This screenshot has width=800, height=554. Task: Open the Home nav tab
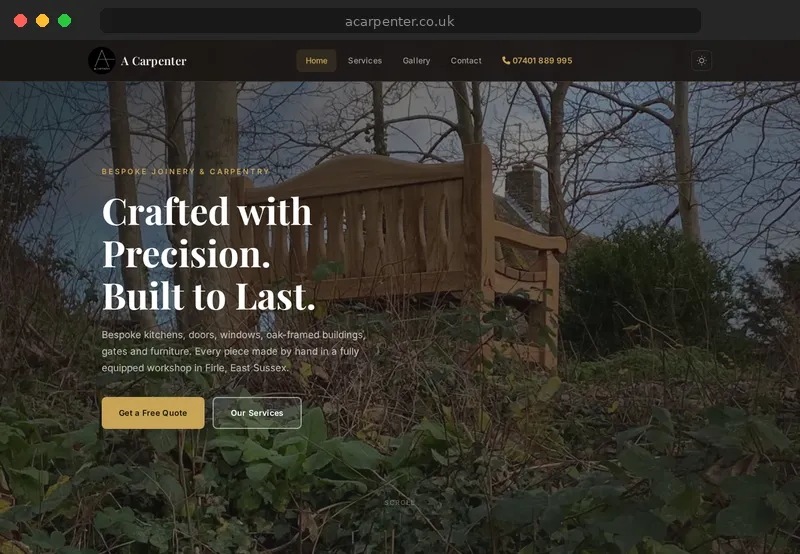(316, 61)
